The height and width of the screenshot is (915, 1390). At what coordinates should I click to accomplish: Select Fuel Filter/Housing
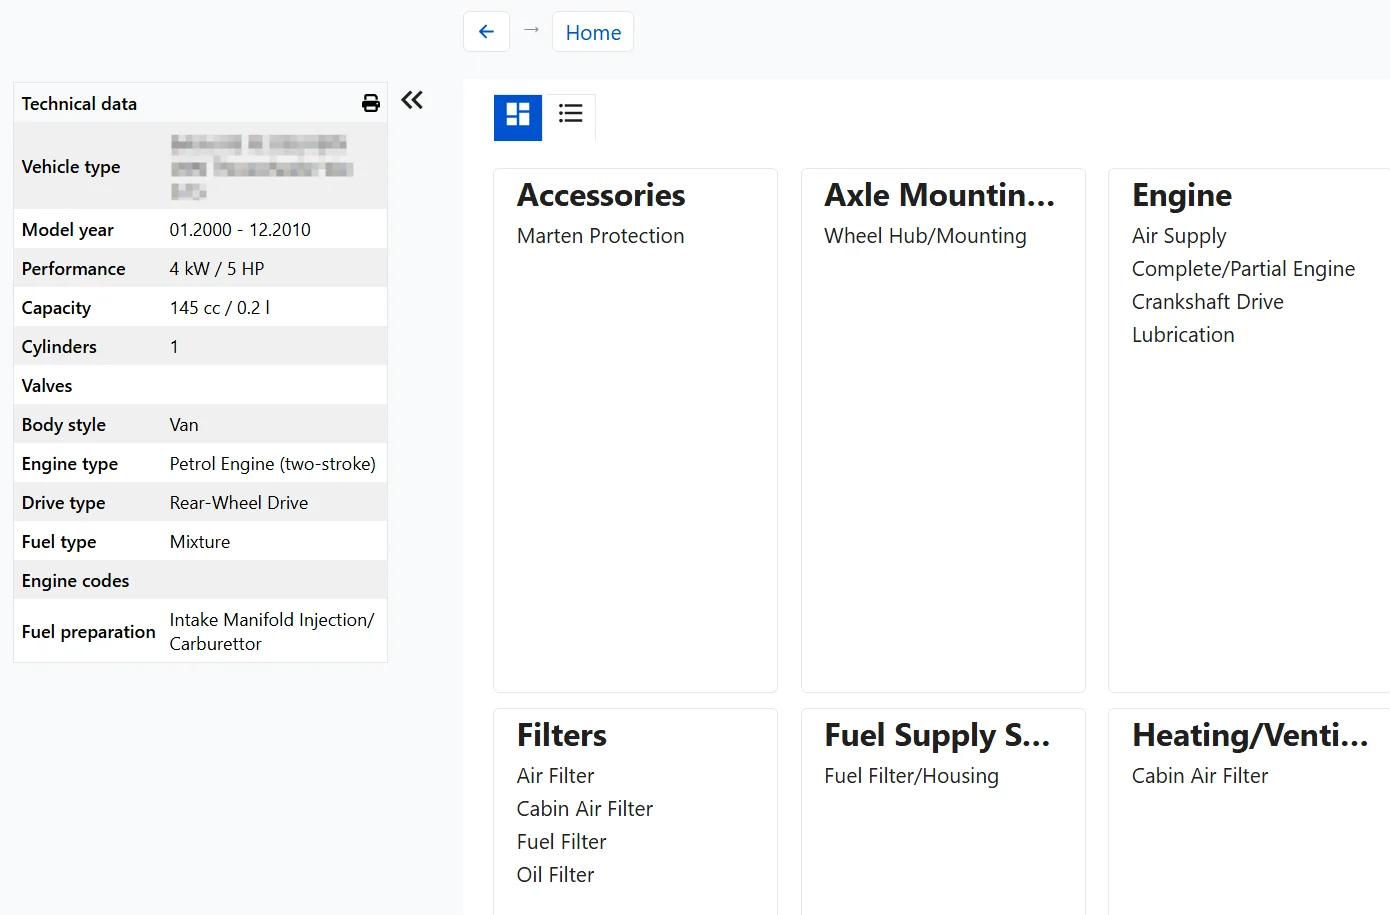911,776
